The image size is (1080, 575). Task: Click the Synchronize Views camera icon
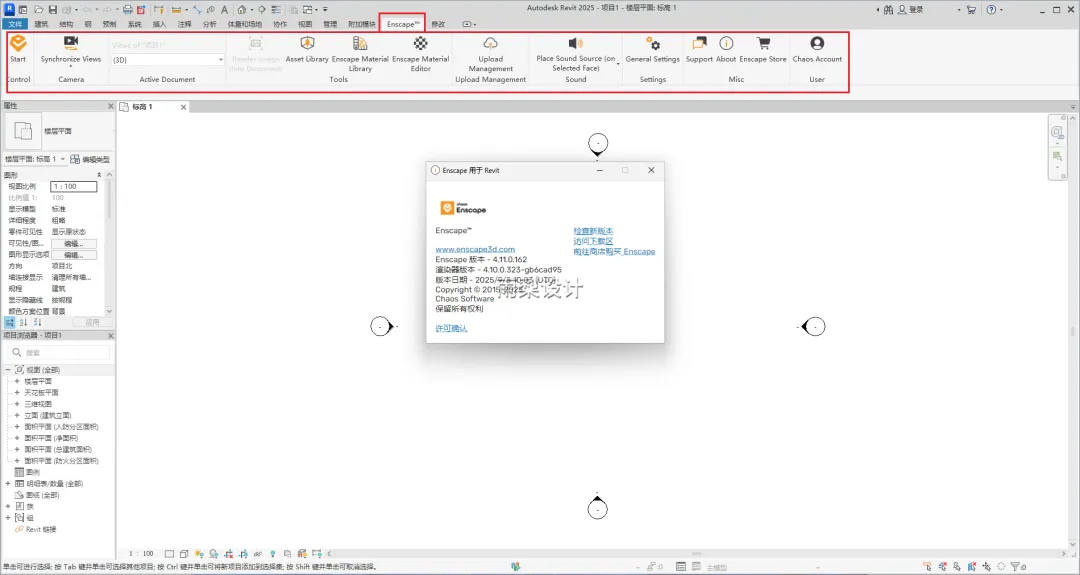point(70,43)
